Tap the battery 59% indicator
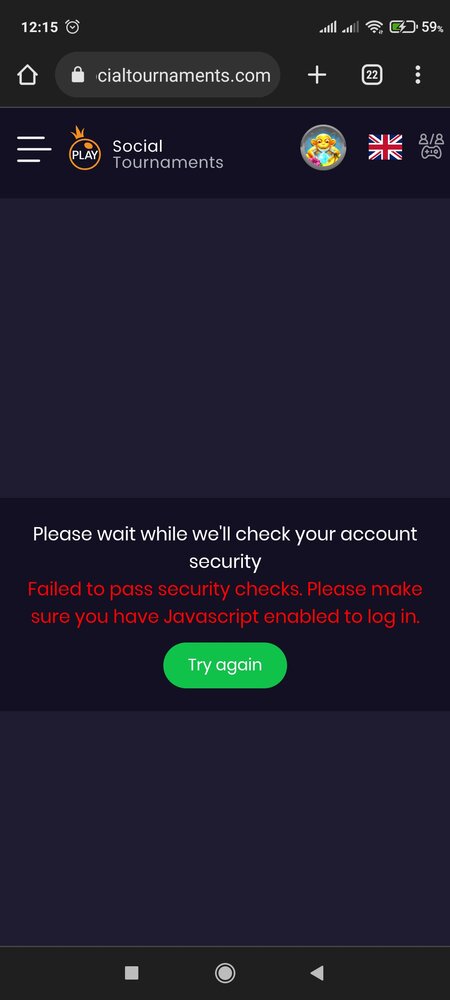Viewport: 450px width, 1000px height. pos(416,27)
